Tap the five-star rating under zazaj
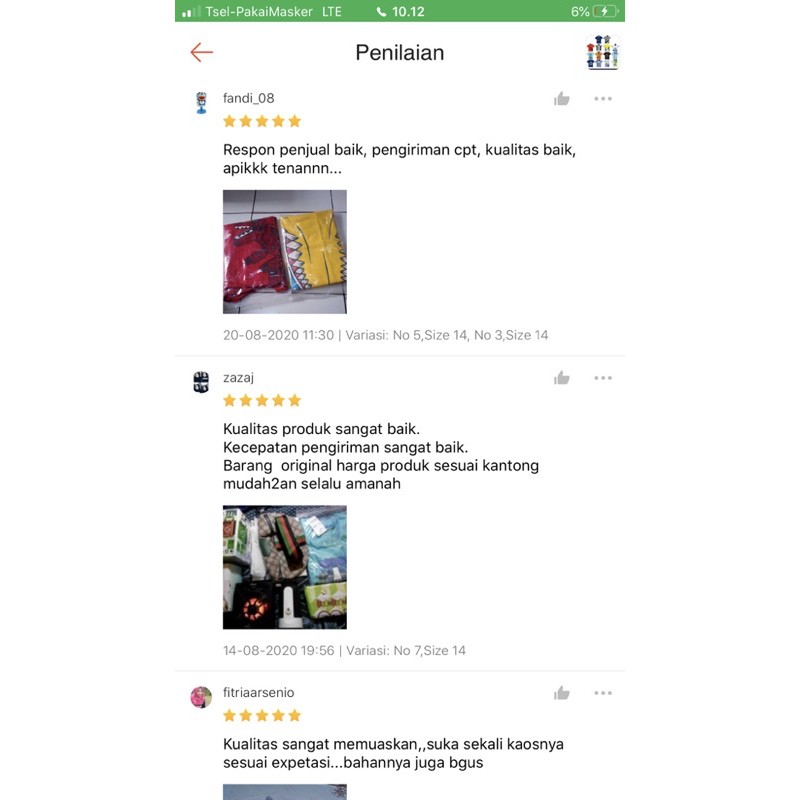 pyautogui.click(x=262, y=400)
